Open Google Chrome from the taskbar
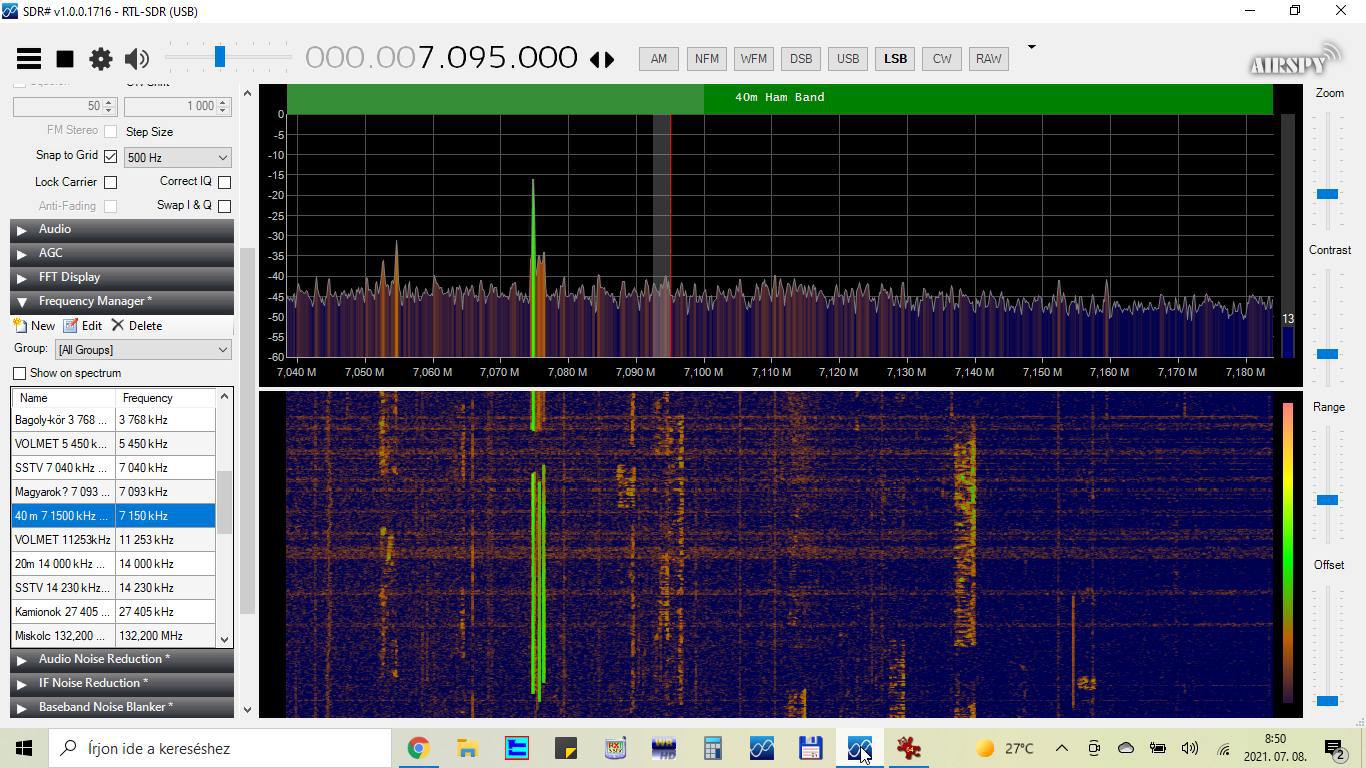This screenshot has width=1366, height=768. 418,748
